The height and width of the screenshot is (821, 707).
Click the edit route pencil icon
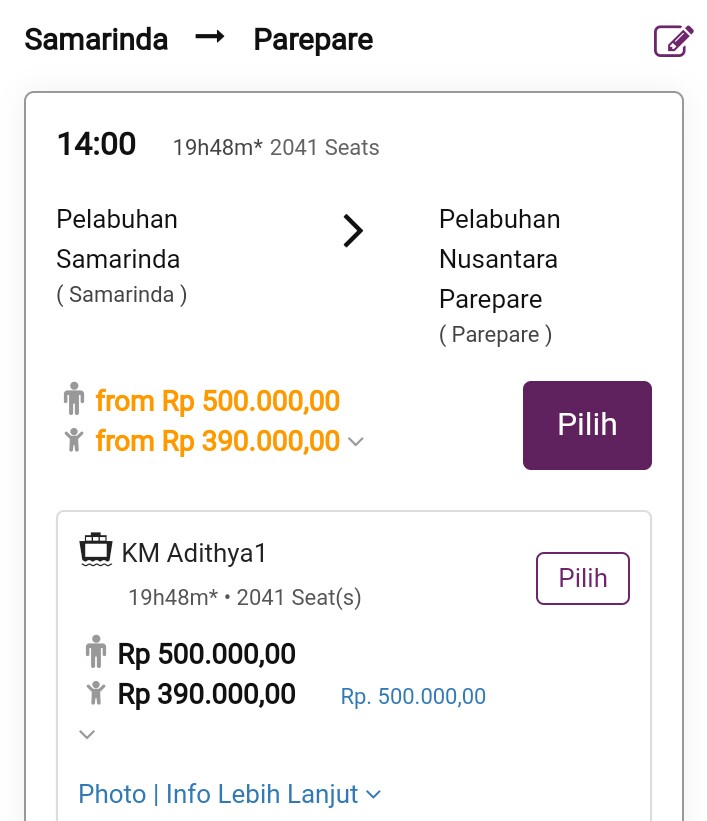coord(673,40)
